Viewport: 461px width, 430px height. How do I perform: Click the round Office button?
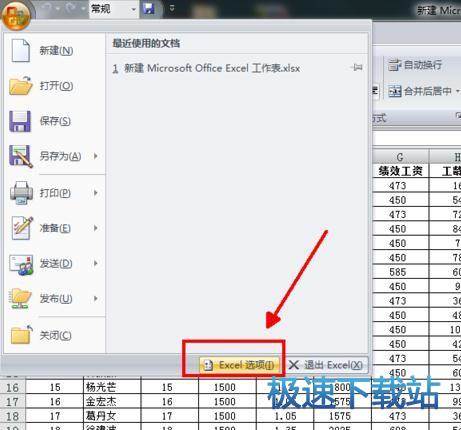(x=16, y=15)
